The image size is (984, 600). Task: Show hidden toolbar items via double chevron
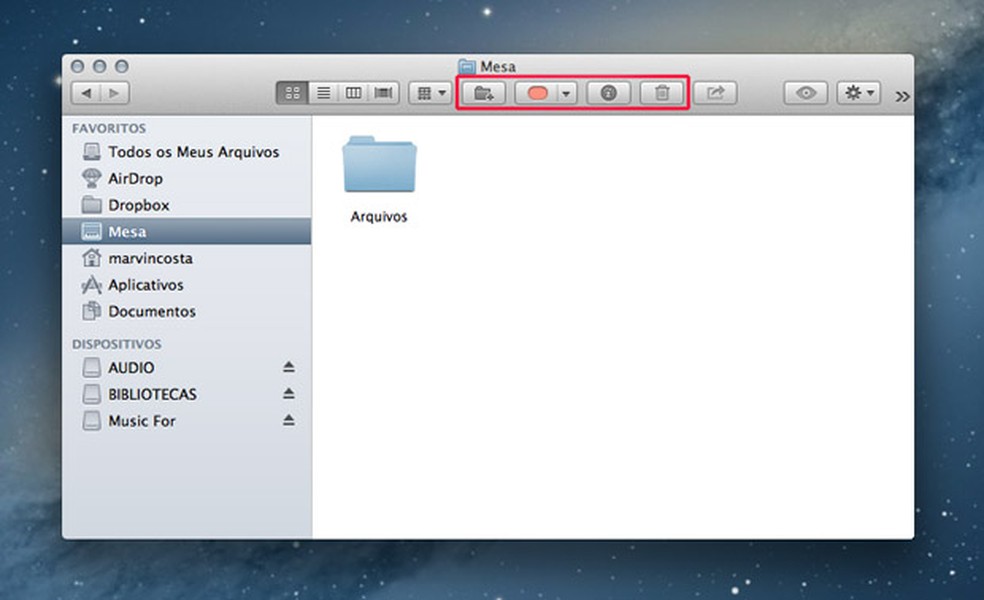902,96
